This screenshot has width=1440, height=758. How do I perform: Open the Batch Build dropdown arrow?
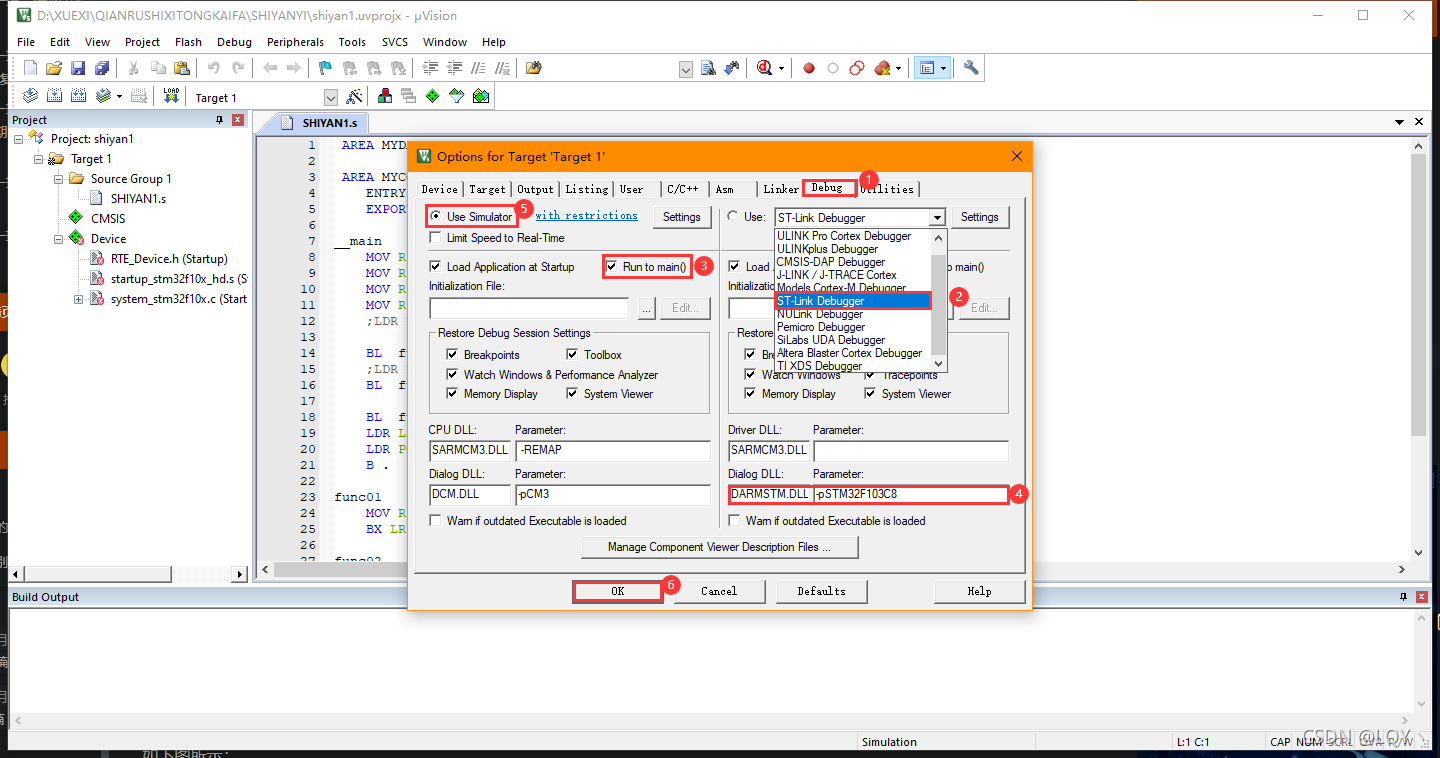(119, 96)
